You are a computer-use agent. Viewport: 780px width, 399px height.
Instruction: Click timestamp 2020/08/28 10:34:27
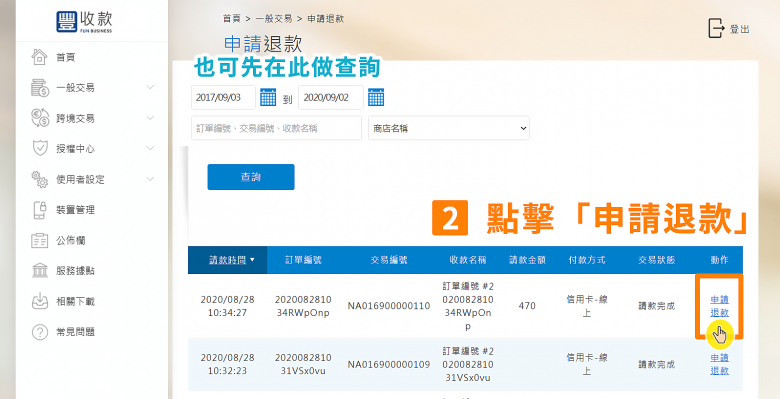click(x=227, y=306)
